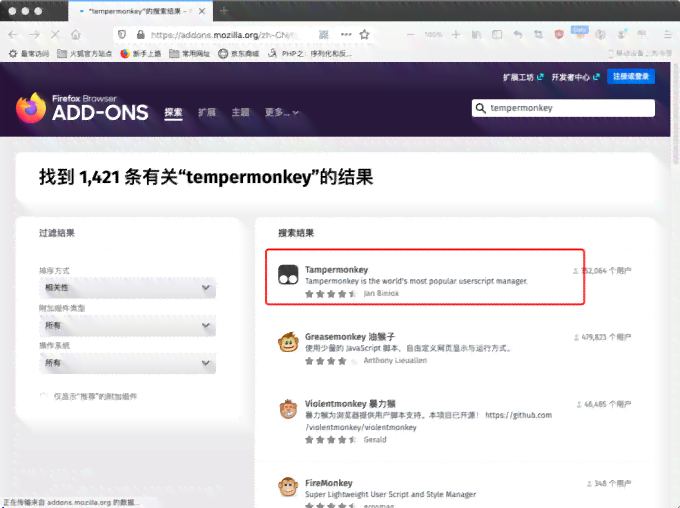Click the QR code icon in address bar

tap(324, 34)
